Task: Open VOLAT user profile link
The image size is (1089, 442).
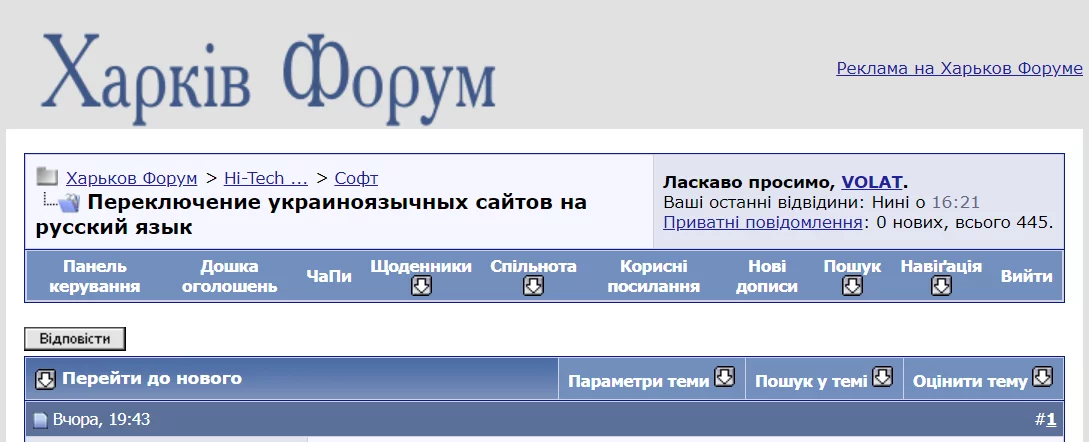Action: [x=872, y=183]
